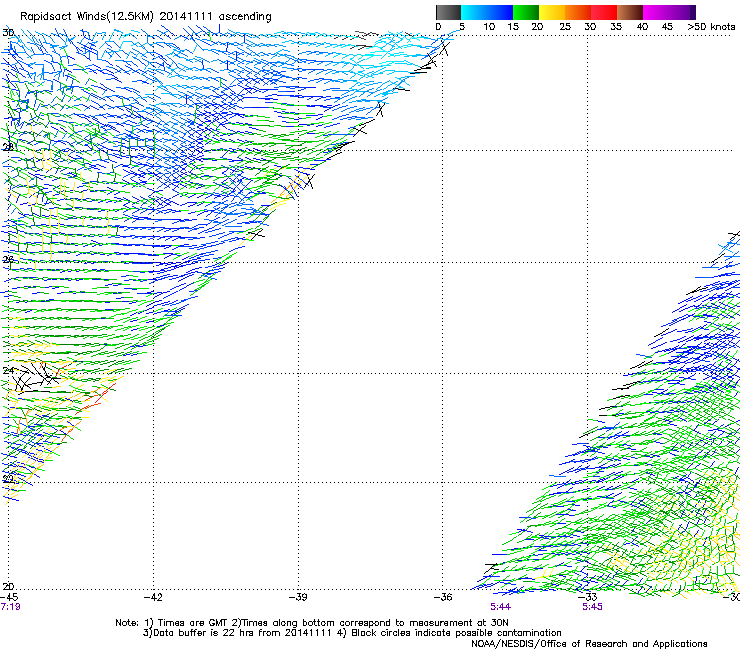Click the note line about 'Data buffer is 22 hrs'
The image size is (740, 650).
(x=352, y=633)
